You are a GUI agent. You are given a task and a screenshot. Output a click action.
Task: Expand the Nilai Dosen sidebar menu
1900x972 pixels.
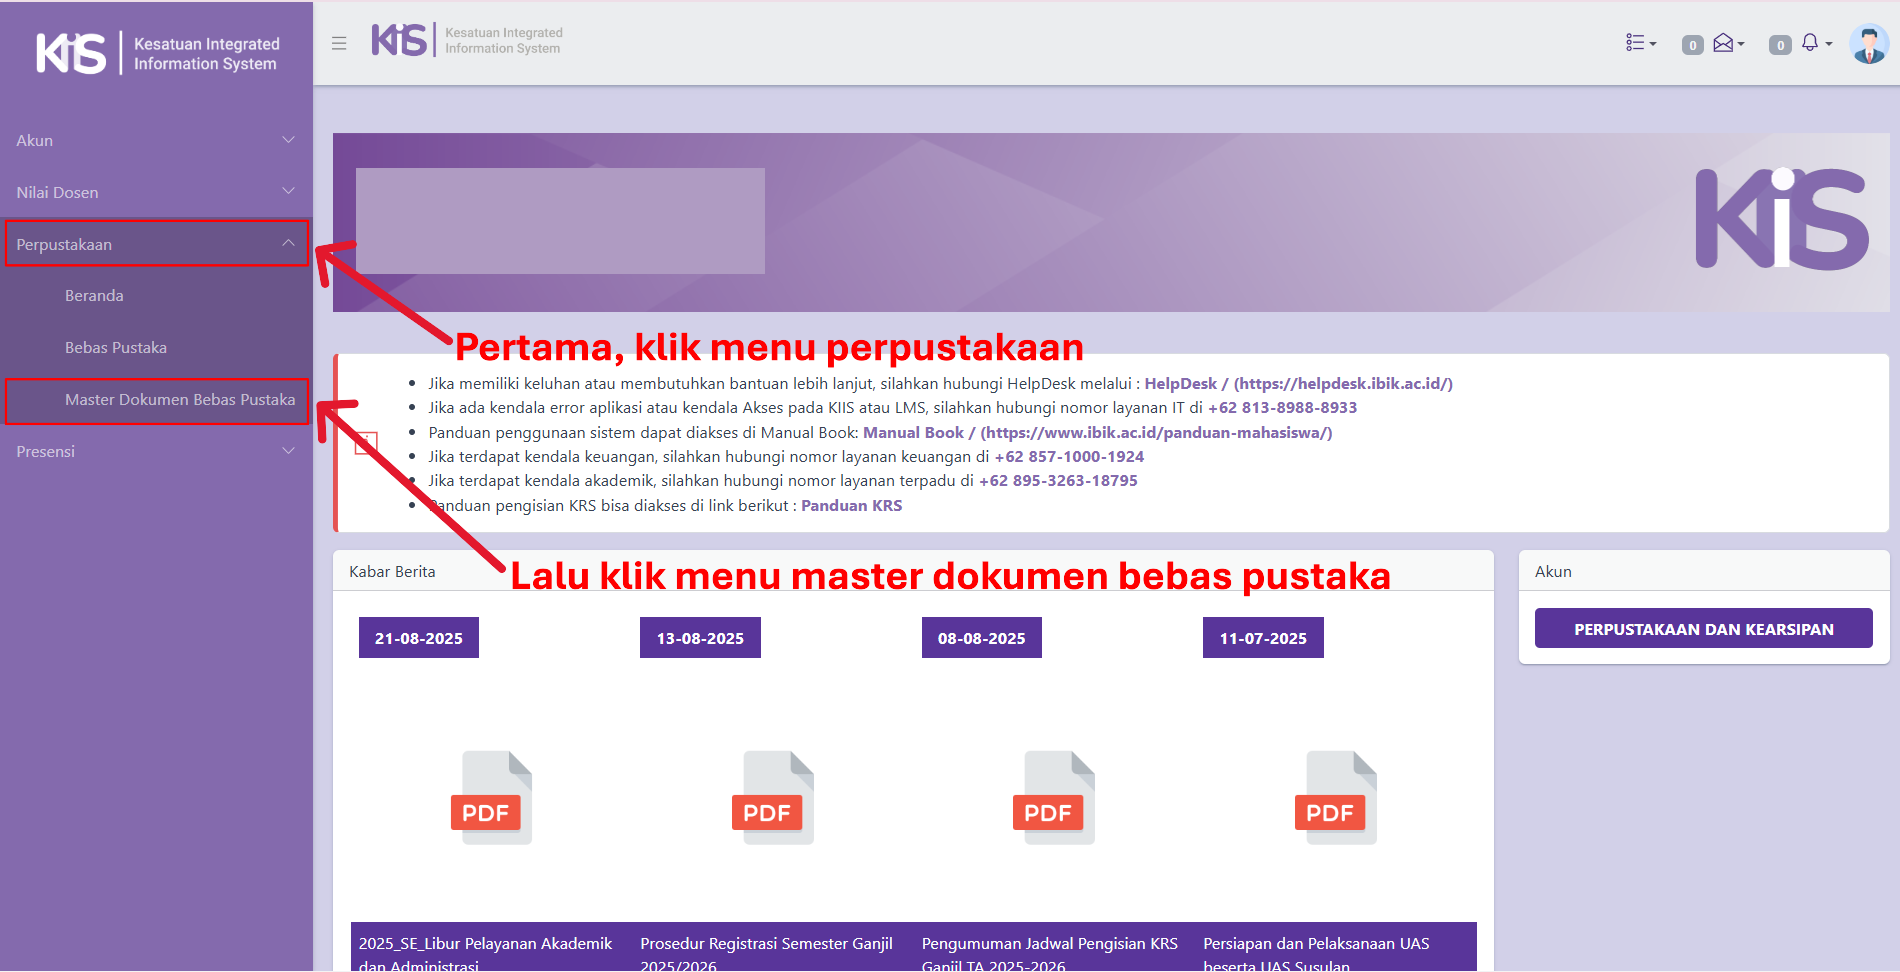tap(156, 192)
